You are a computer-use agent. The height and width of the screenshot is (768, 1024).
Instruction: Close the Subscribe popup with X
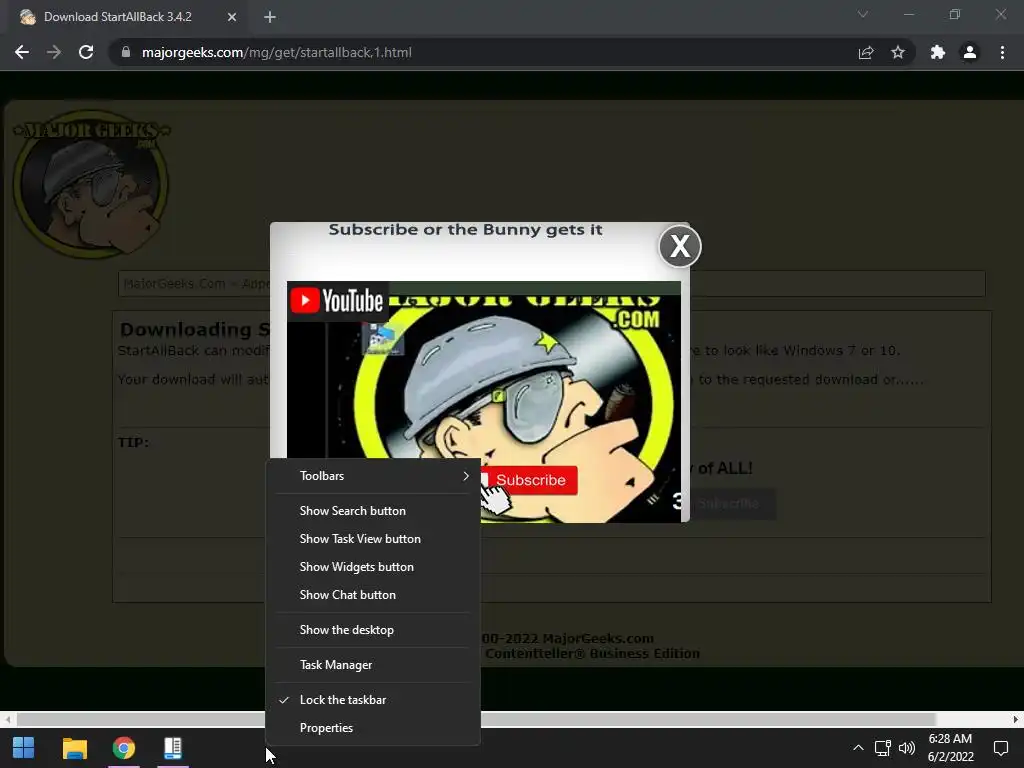(x=680, y=246)
